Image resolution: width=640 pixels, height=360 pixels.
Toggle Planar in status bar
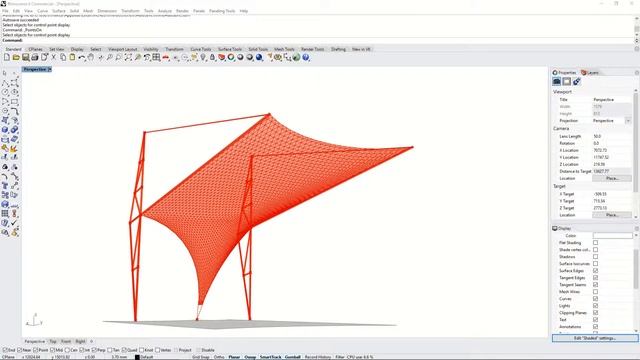point(234,357)
